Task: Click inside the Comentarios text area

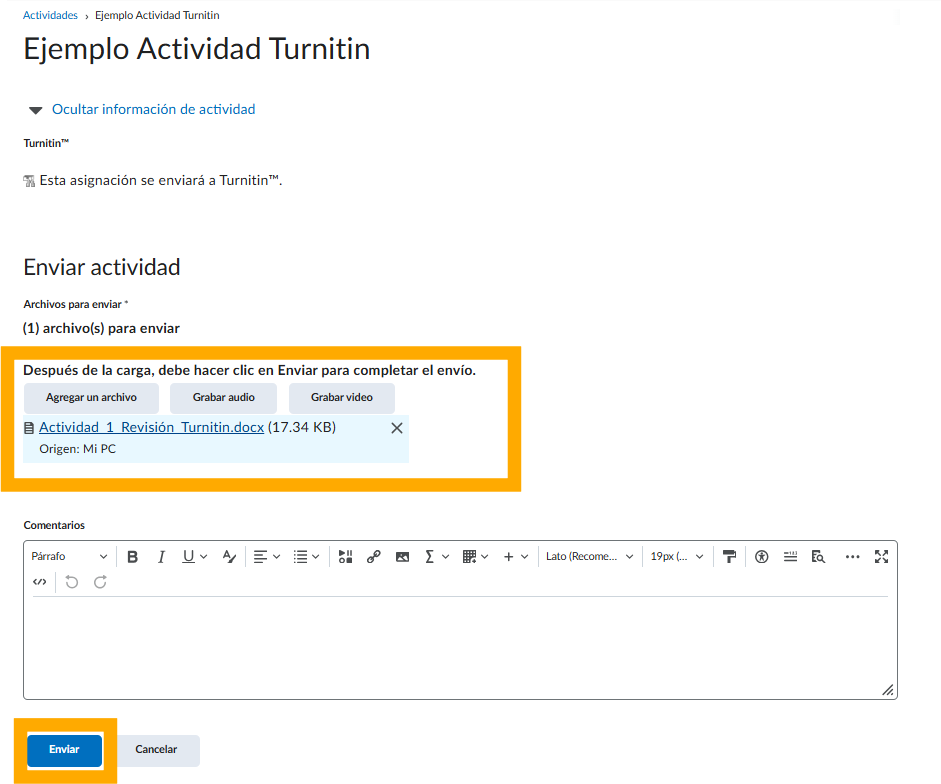Action: click(x=460, y=645)
